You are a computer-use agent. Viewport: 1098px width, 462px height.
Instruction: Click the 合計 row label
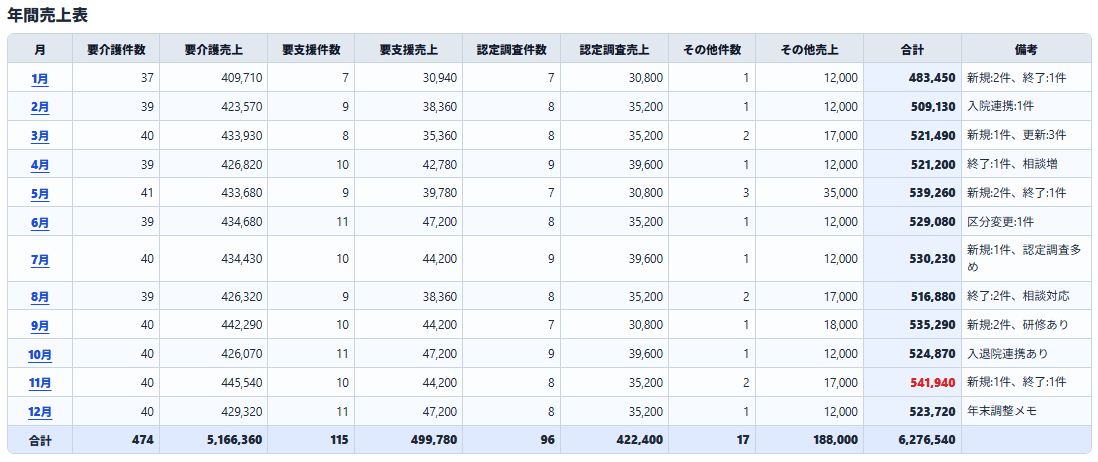click(x=40, y=440)
